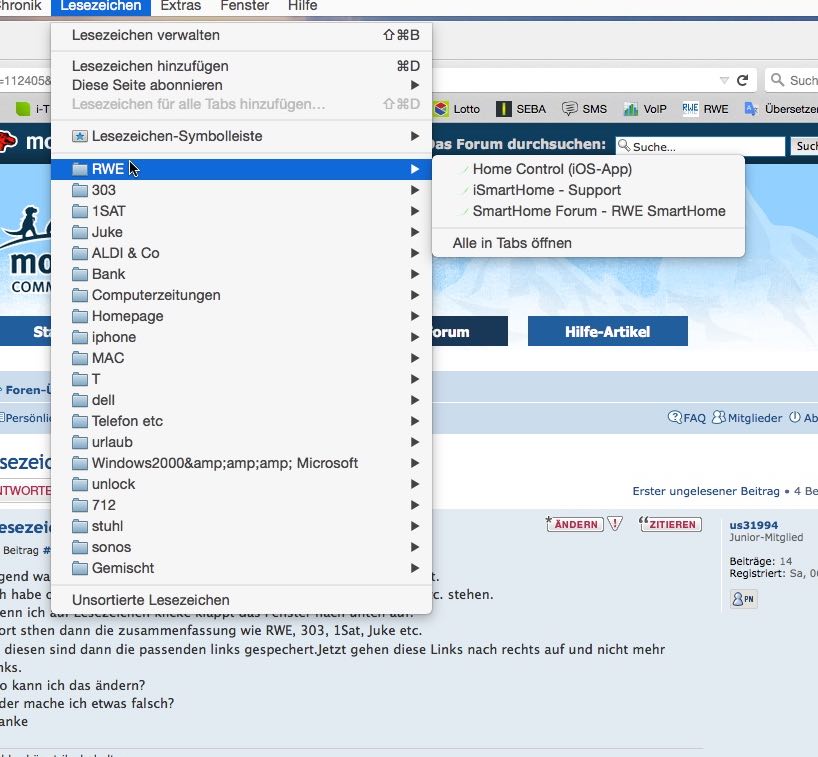Click the MAC folder icon

80,358
